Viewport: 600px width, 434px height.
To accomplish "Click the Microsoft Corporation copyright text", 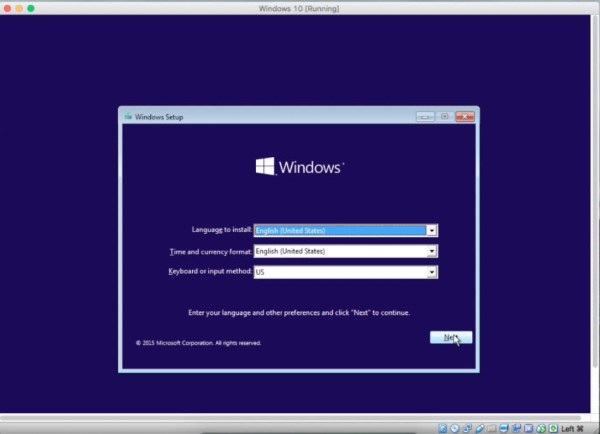I will point(198,343).
